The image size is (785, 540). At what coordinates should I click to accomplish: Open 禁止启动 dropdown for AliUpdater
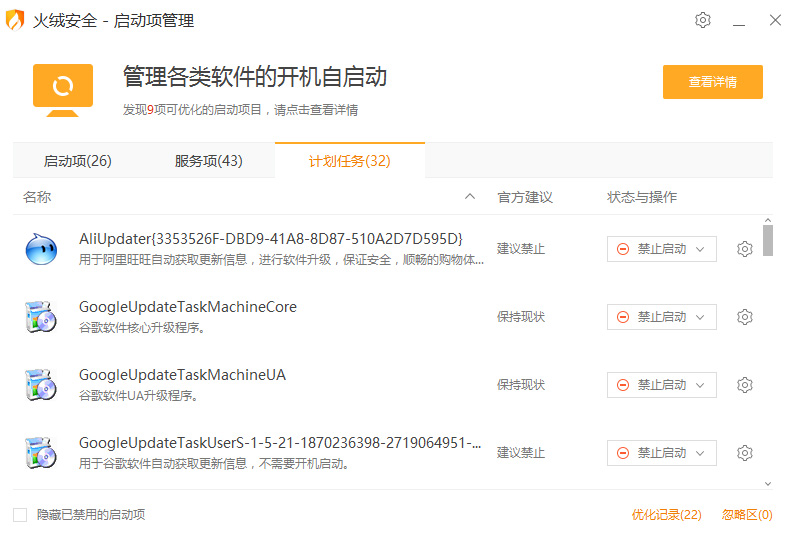(x=662, y=249)
